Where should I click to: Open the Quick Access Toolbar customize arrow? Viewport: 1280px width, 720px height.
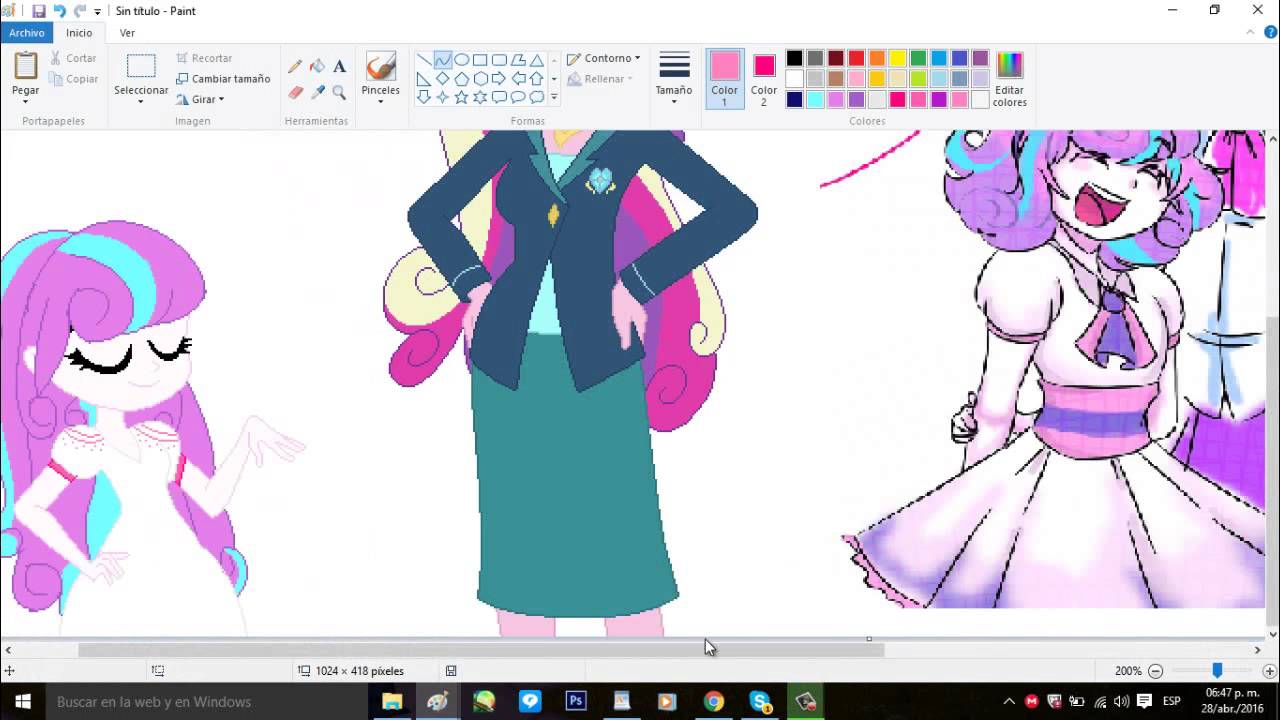(97, 11)
